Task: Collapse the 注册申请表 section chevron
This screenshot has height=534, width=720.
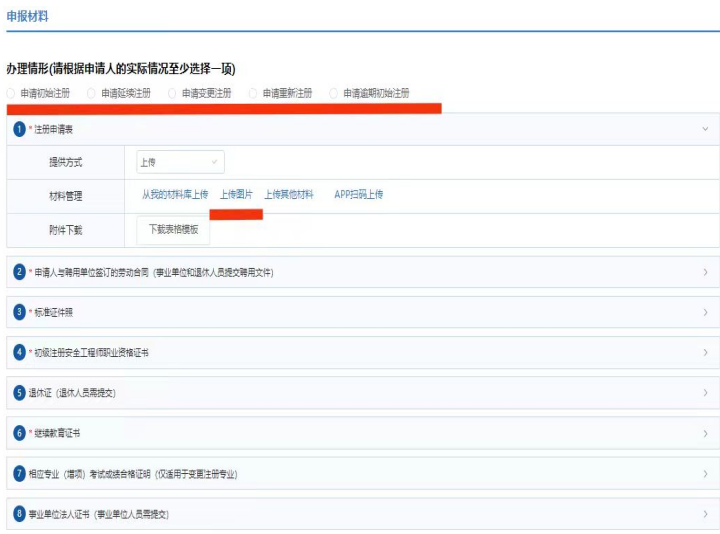Action: coord(705,129)
